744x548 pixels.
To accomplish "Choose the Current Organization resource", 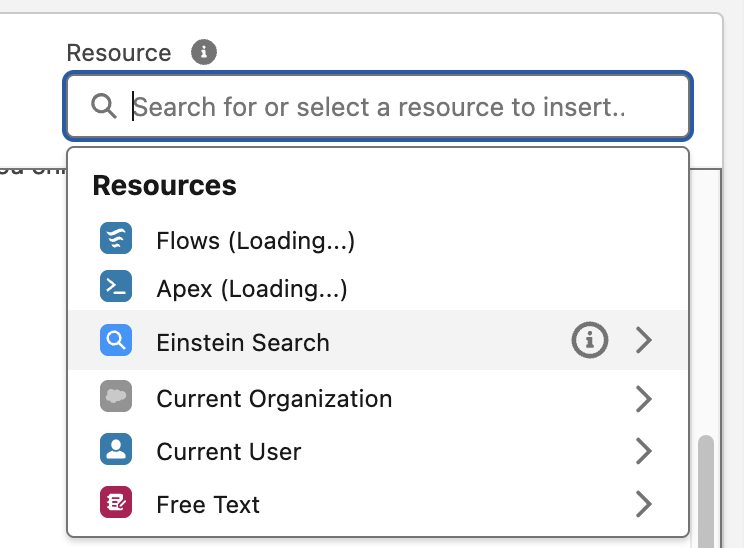I will [274, 399].
